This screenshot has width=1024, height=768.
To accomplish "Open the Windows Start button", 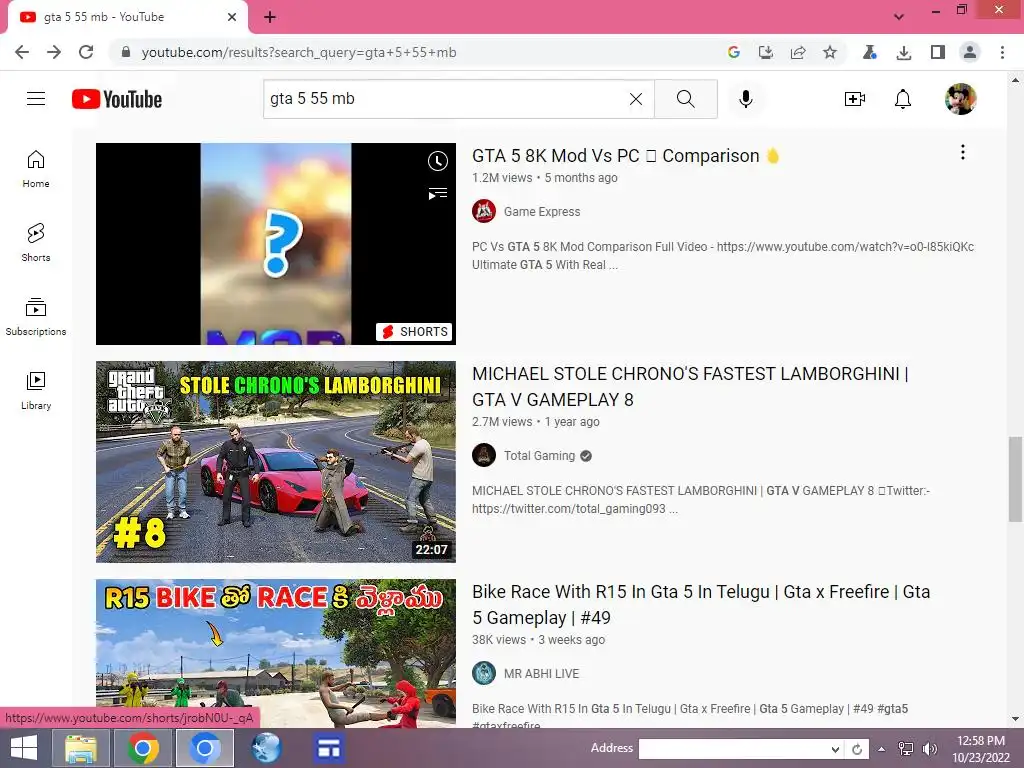I will (24, 748).
